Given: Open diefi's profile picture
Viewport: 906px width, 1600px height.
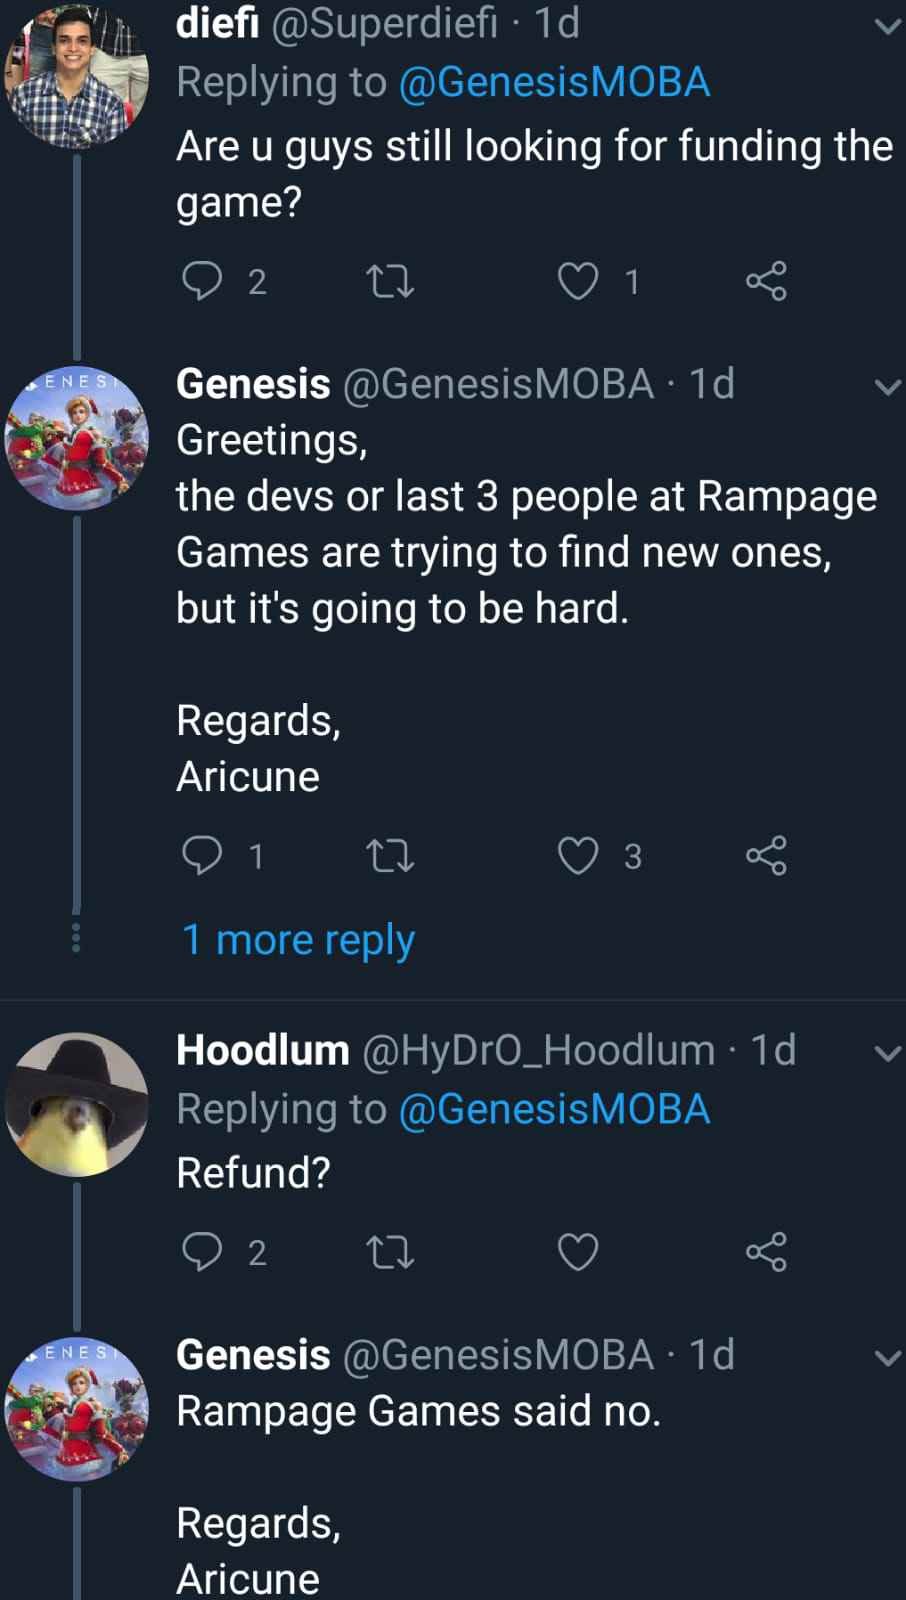Looking at the screenshot, I should [77, 75].
